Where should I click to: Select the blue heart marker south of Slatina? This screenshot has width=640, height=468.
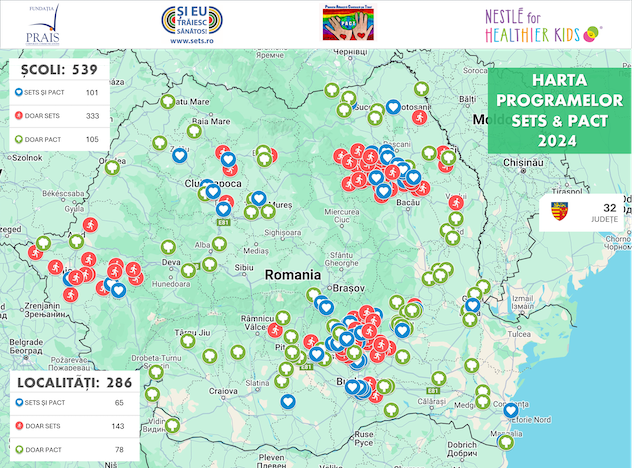288,401
